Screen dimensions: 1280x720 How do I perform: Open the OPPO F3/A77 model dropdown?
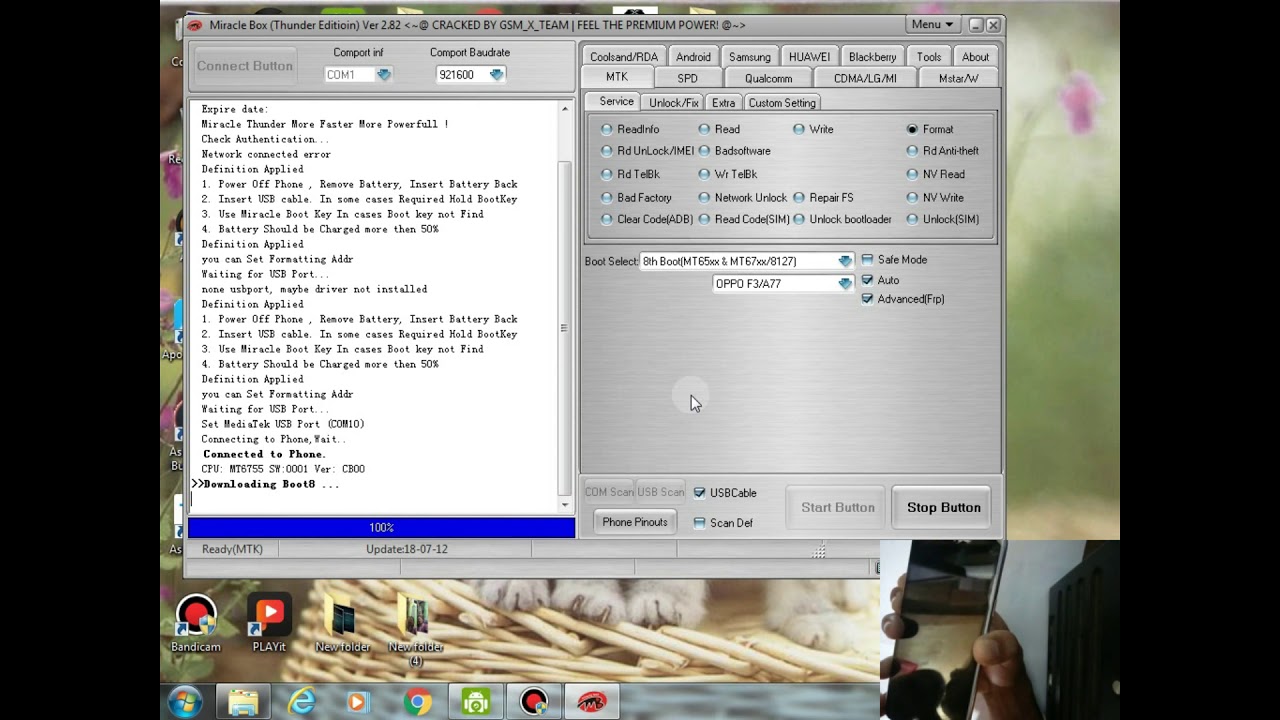coord(845,284)
